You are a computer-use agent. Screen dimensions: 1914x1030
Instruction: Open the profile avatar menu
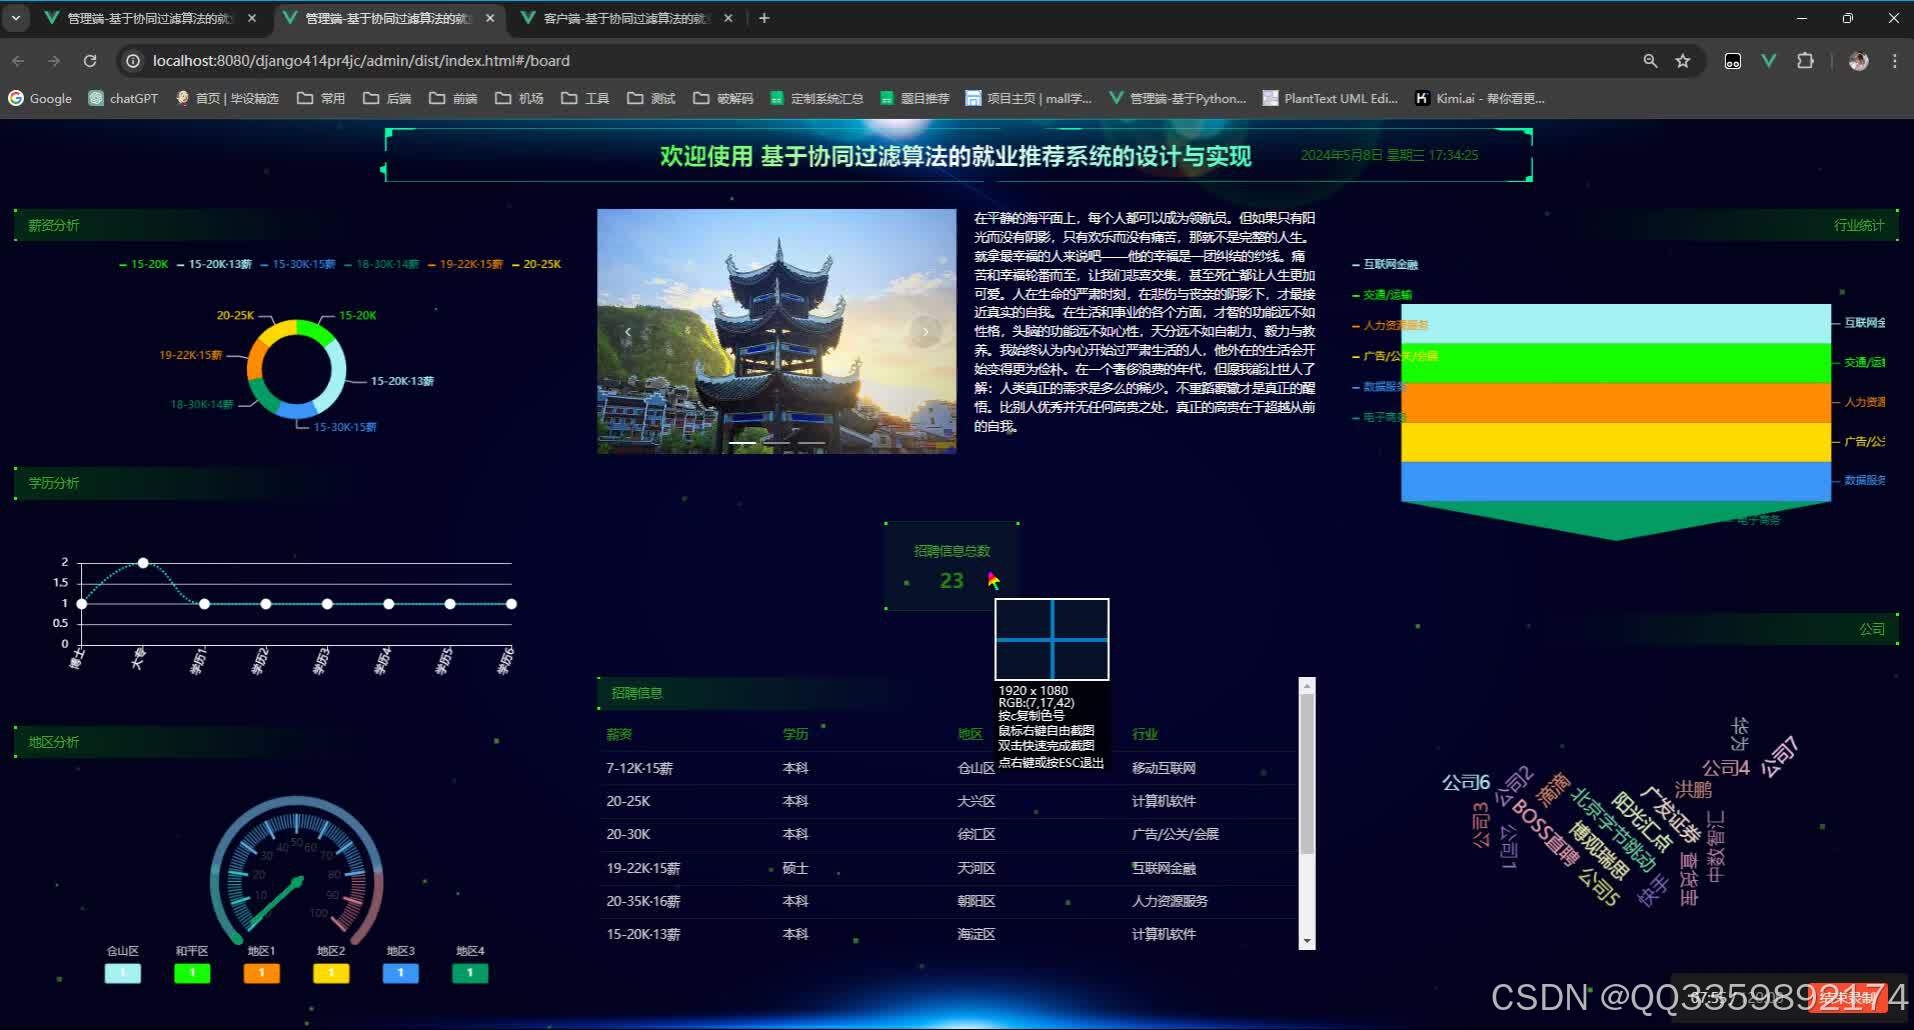1859,61
